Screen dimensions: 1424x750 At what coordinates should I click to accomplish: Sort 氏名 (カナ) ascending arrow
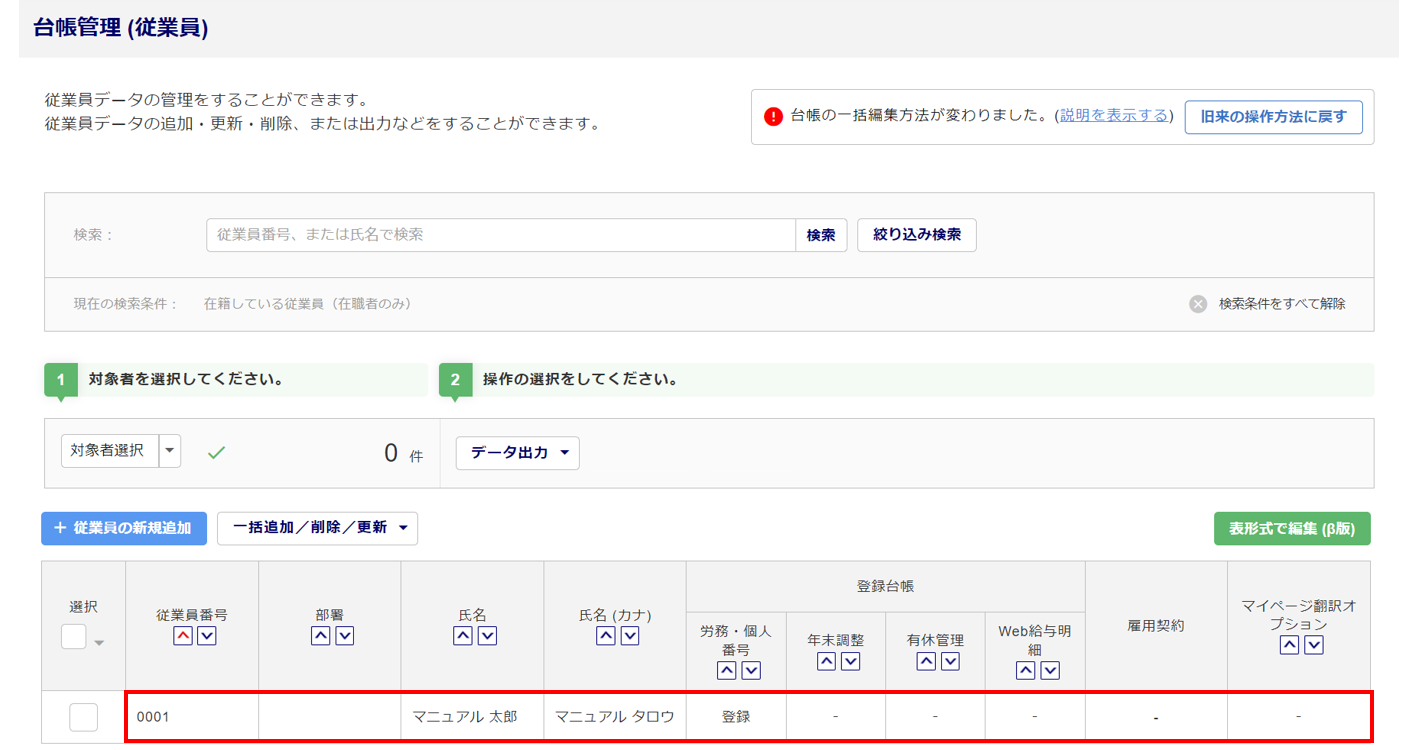tap(605, 636)
